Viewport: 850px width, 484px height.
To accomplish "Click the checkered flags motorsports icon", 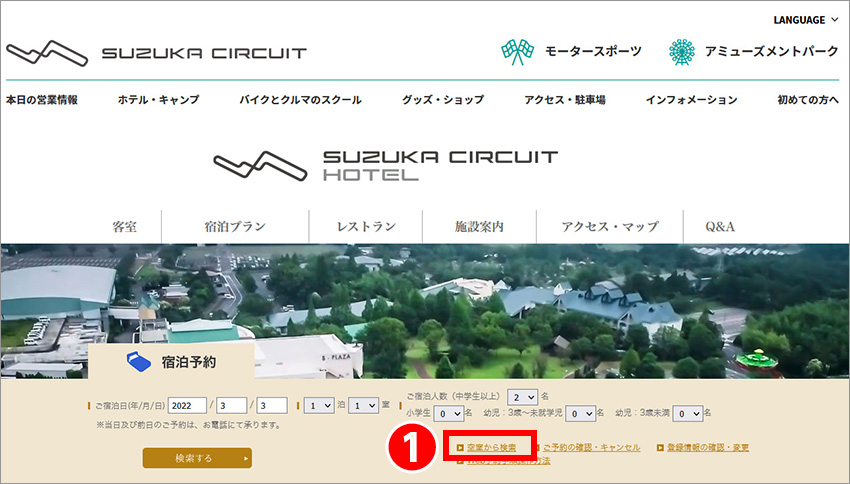I will pyautogui.click(x=517, y=52).
